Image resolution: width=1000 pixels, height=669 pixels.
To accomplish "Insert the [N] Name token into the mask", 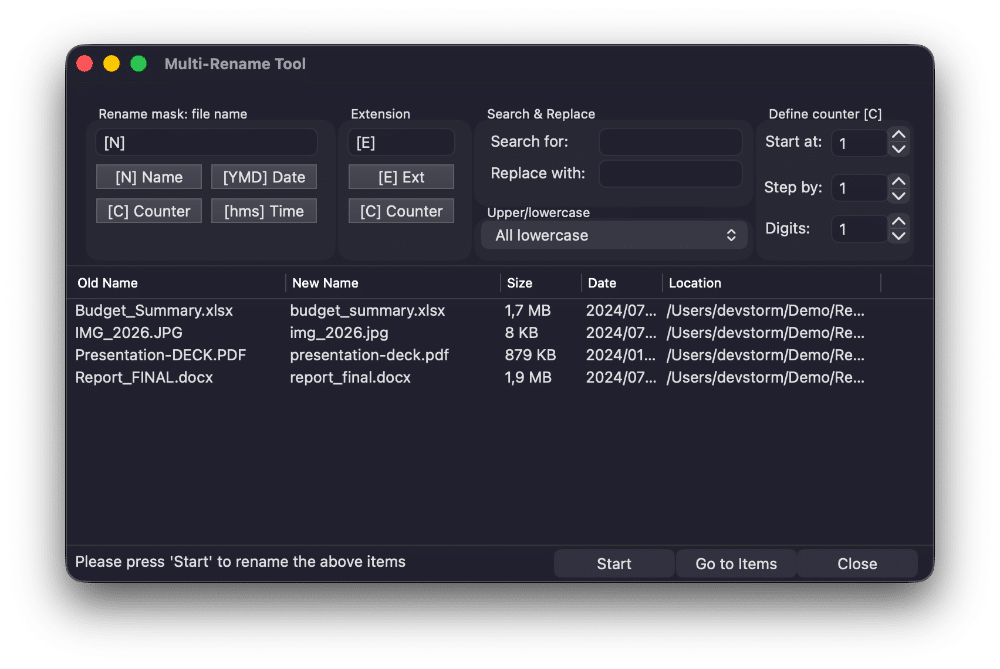I will tap(148, 176).
